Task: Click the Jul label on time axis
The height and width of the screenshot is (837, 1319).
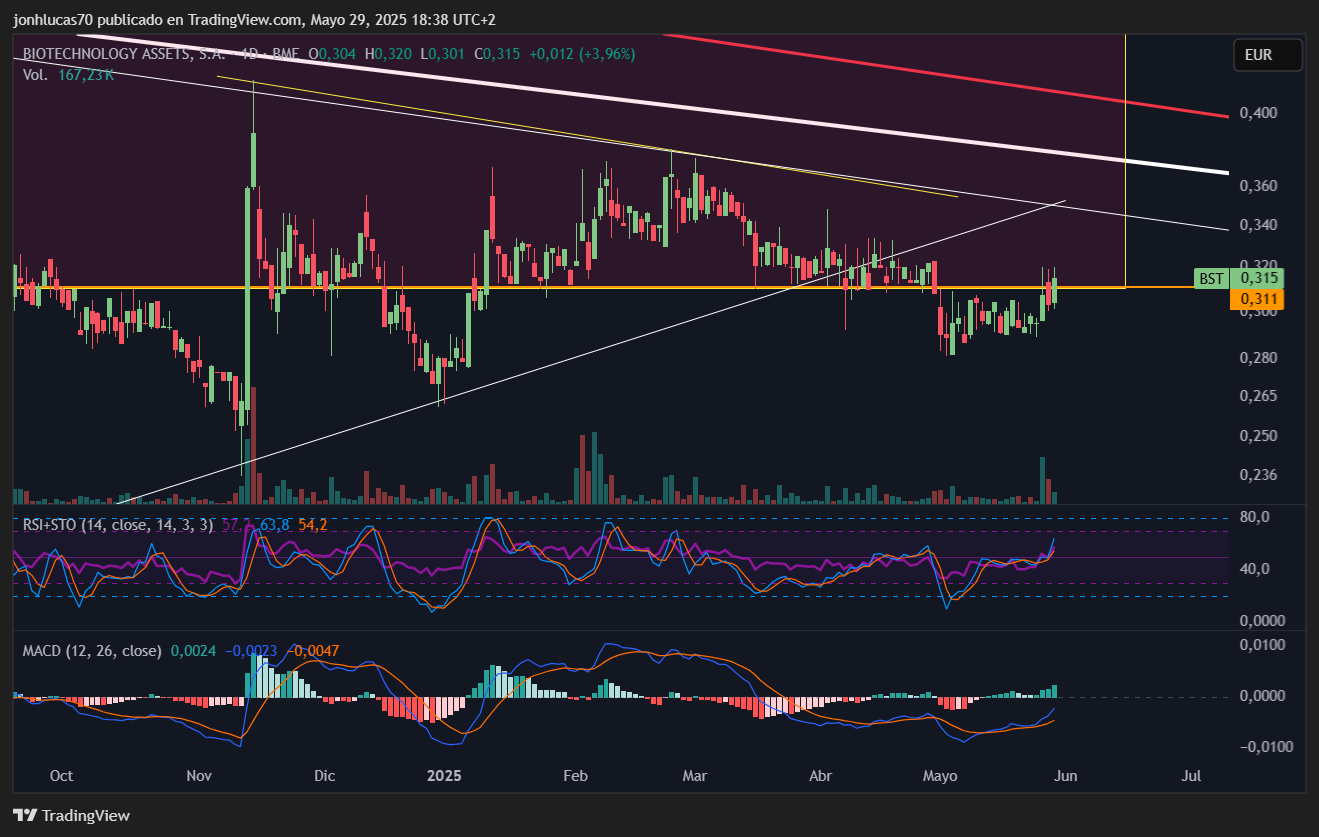Action: tap(1191, 776)
